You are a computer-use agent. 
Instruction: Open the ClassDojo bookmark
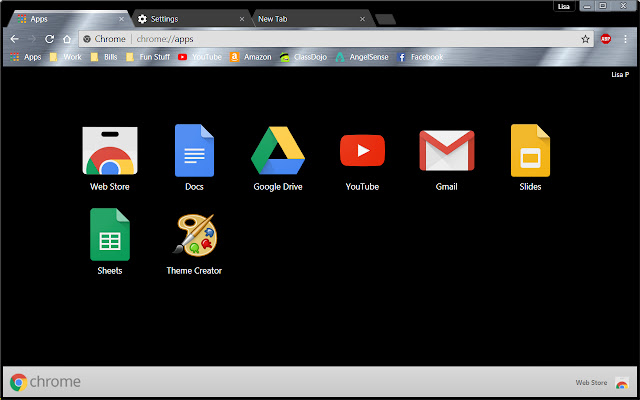click(x=303, y=57)
